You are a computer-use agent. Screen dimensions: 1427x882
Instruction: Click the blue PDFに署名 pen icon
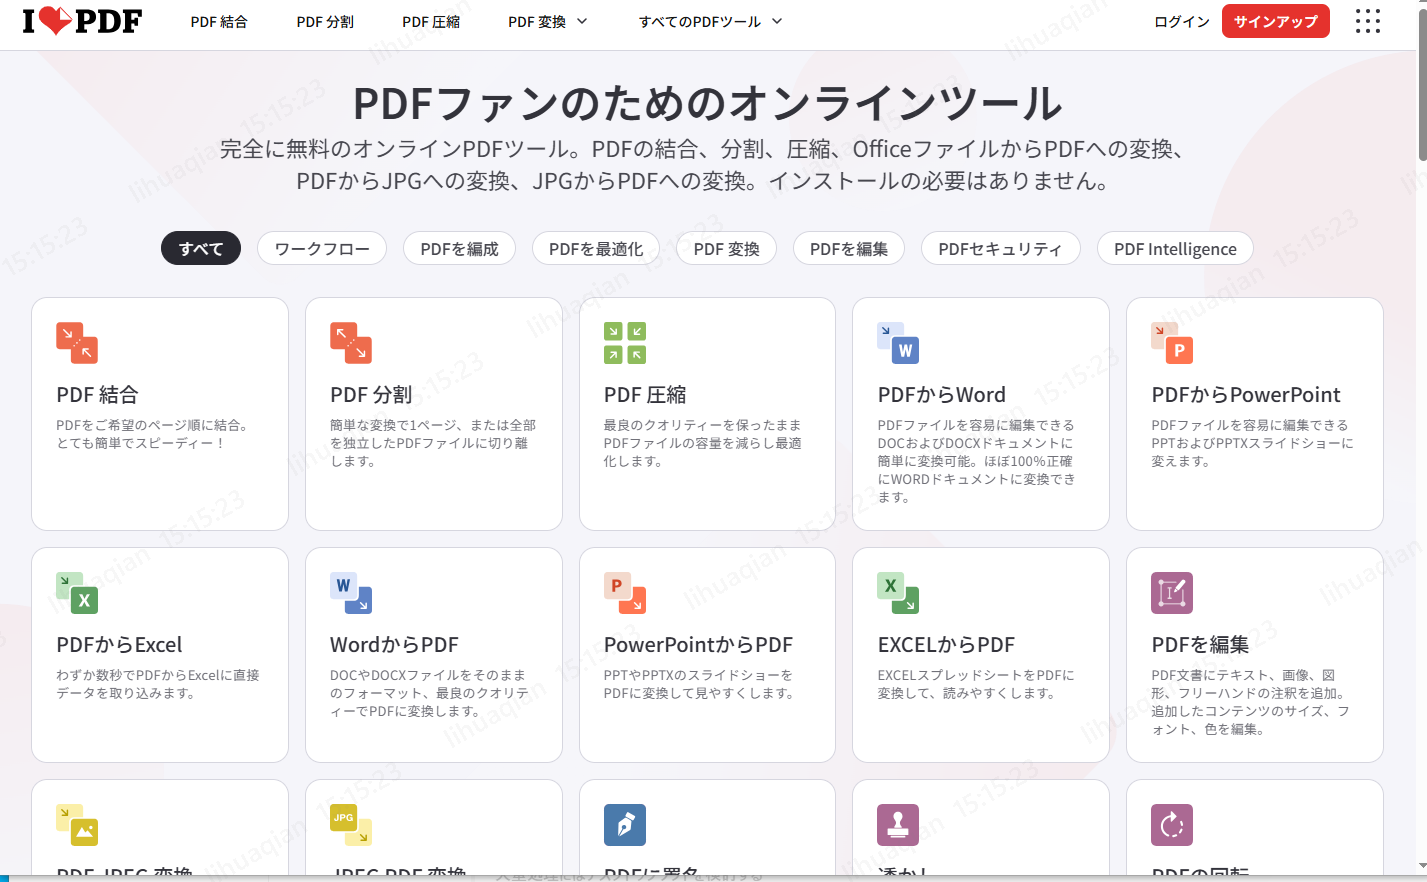pos(625,825)
